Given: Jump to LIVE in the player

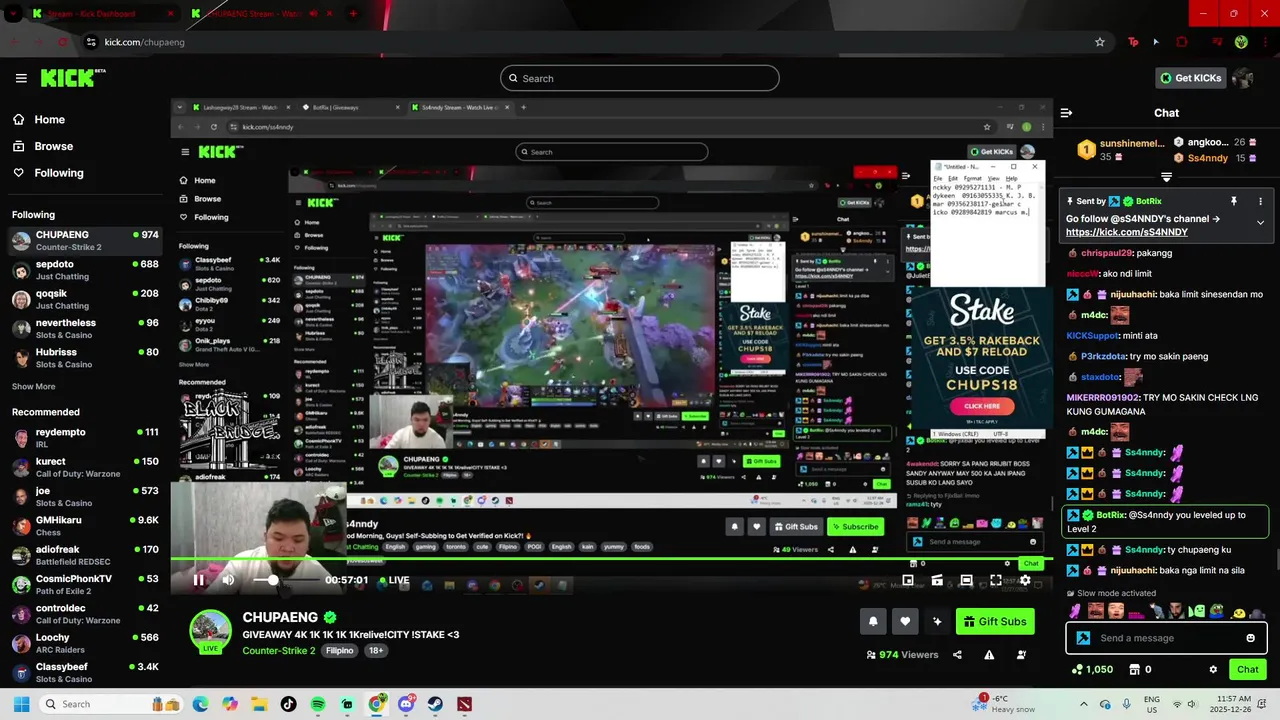Looking at the screenshot, I should click(x=395, y=580).
